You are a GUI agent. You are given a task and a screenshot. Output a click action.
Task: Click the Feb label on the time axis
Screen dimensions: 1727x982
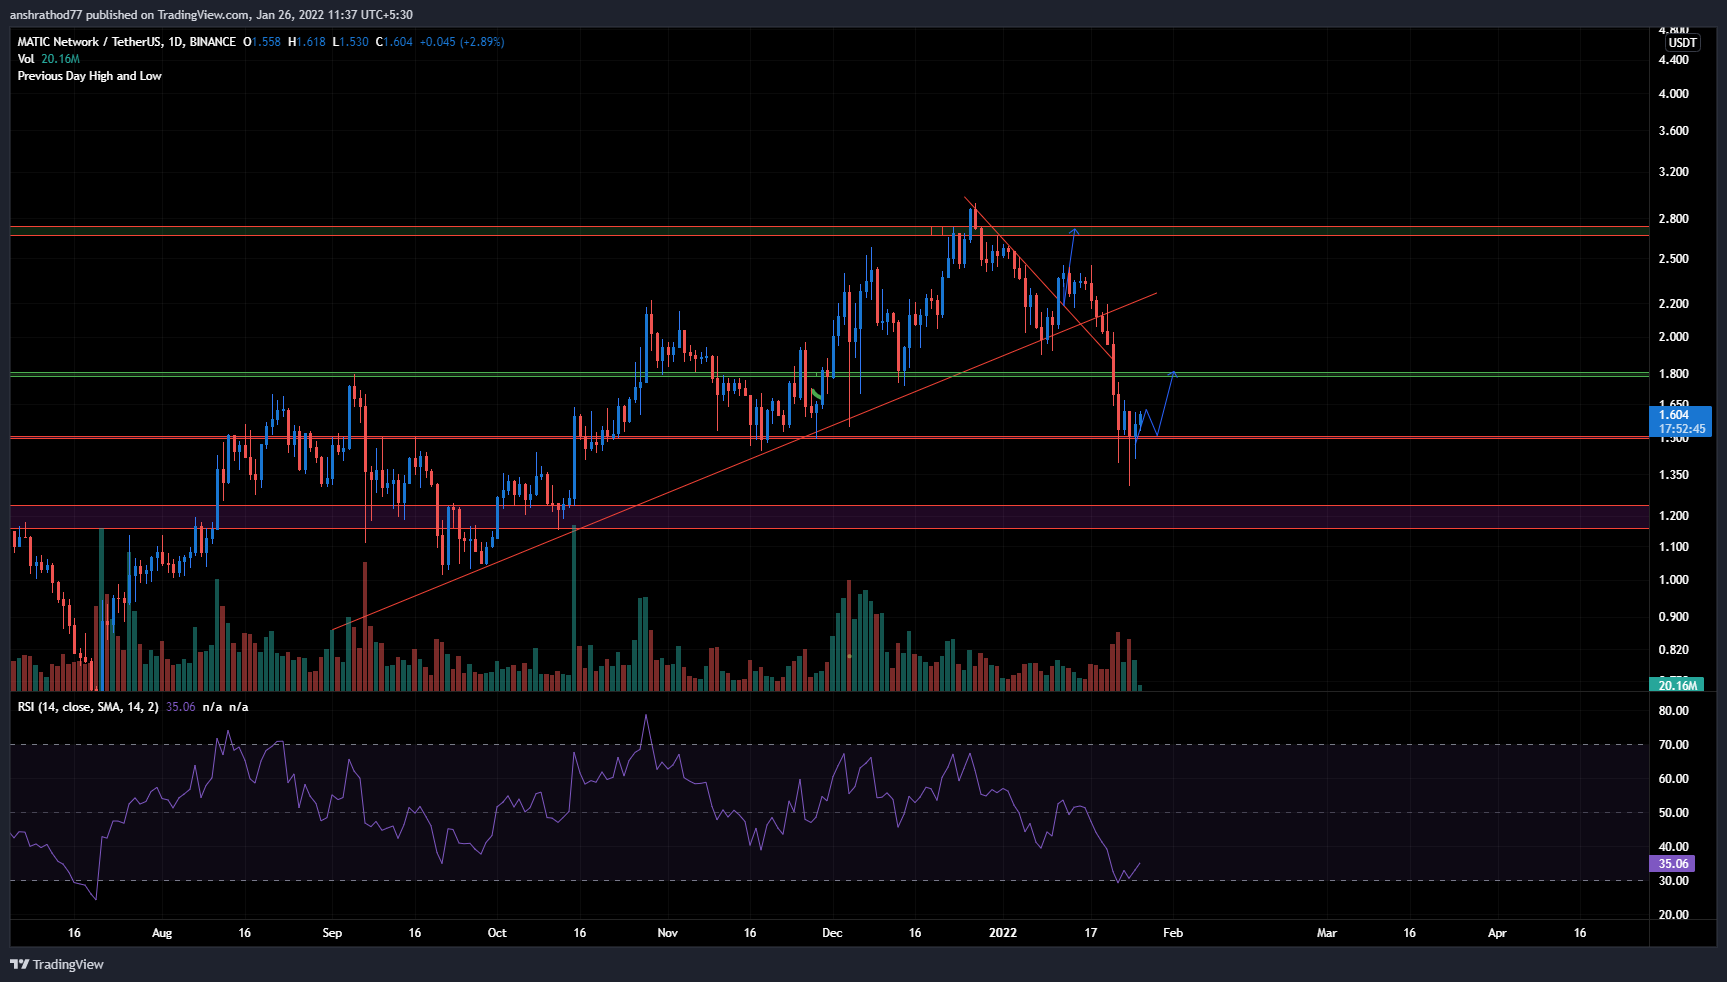(x=1173, y=933)
